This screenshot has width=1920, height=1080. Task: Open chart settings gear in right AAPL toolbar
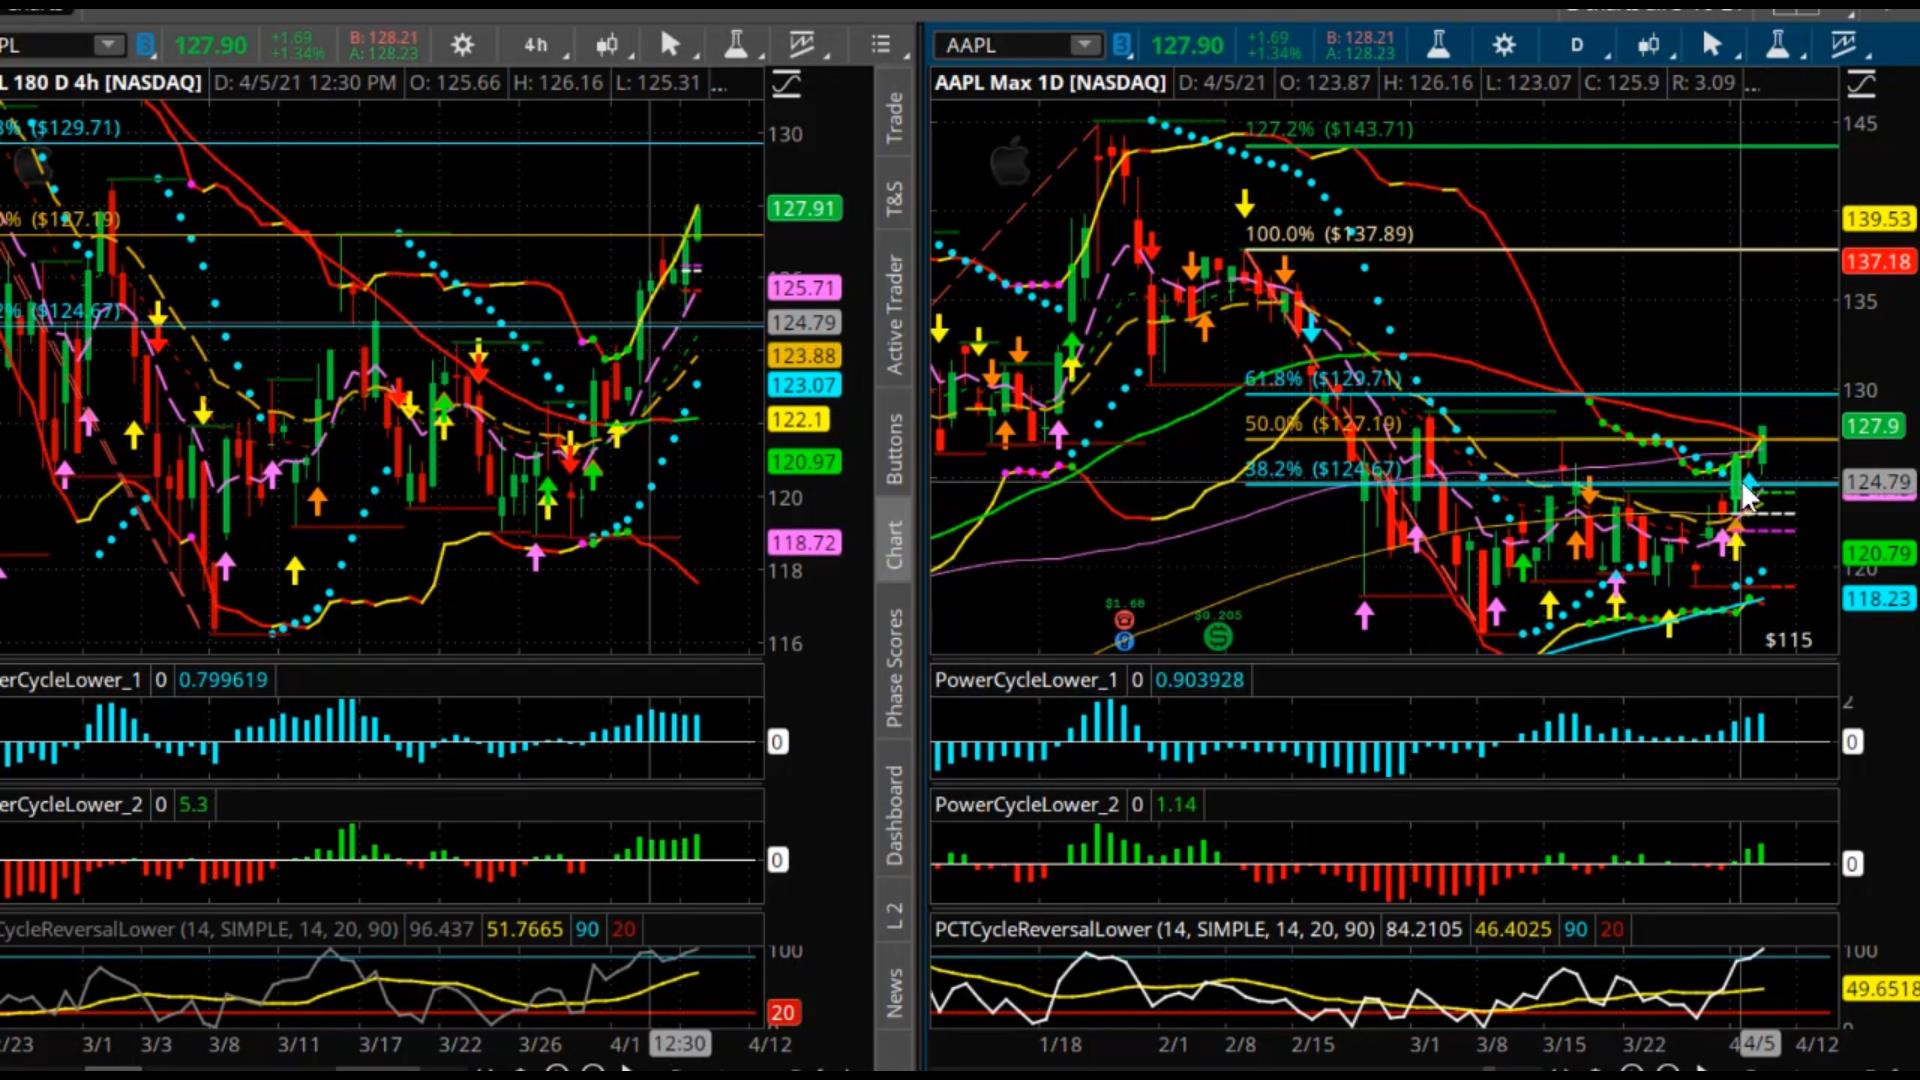pyautogui.click(x=1504, y=45)
